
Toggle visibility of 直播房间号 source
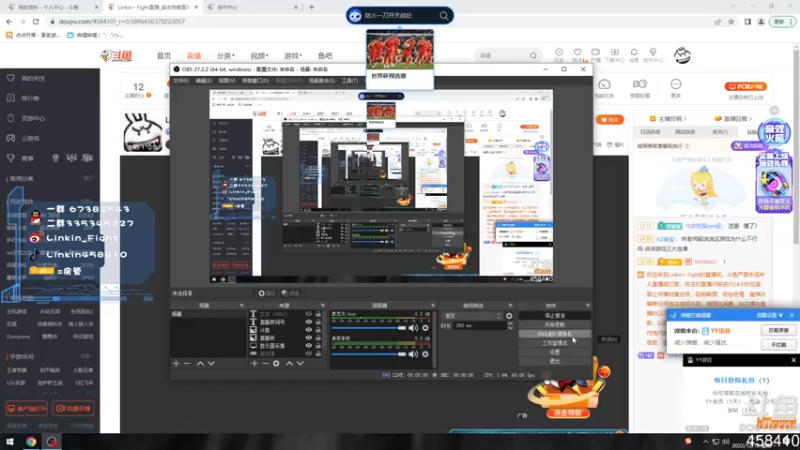click(x=308, y=322)
